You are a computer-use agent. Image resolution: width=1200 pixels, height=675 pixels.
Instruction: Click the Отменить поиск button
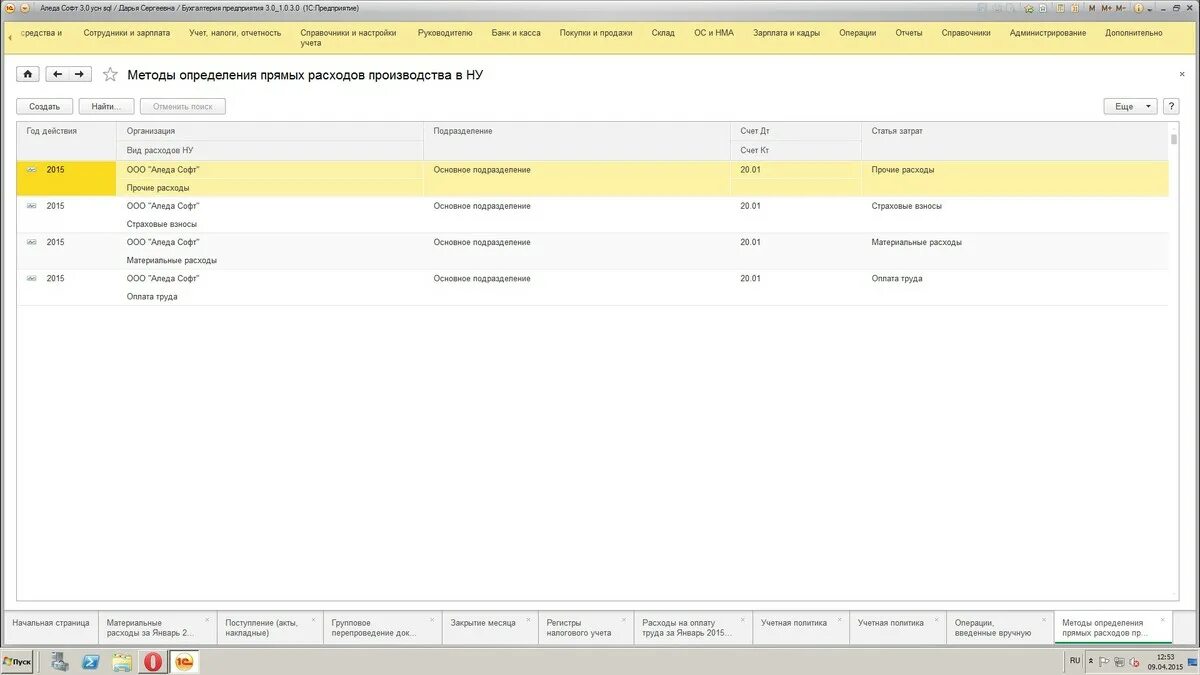(x=183, y=106)
